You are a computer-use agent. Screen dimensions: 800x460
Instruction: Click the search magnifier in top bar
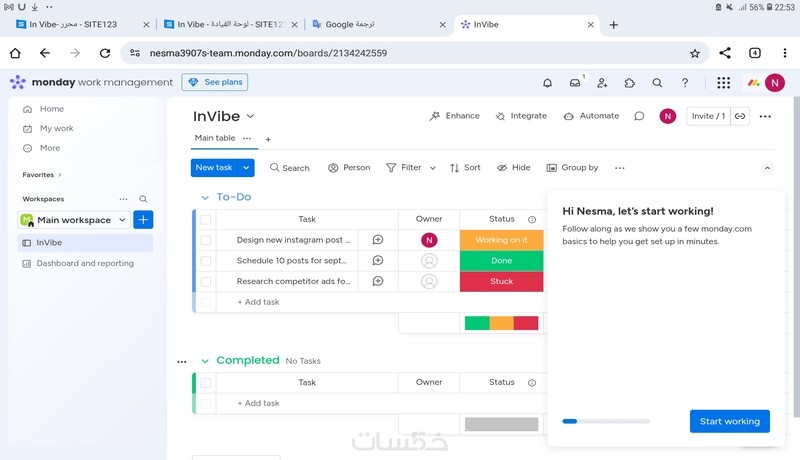click(x=657, y=83)
